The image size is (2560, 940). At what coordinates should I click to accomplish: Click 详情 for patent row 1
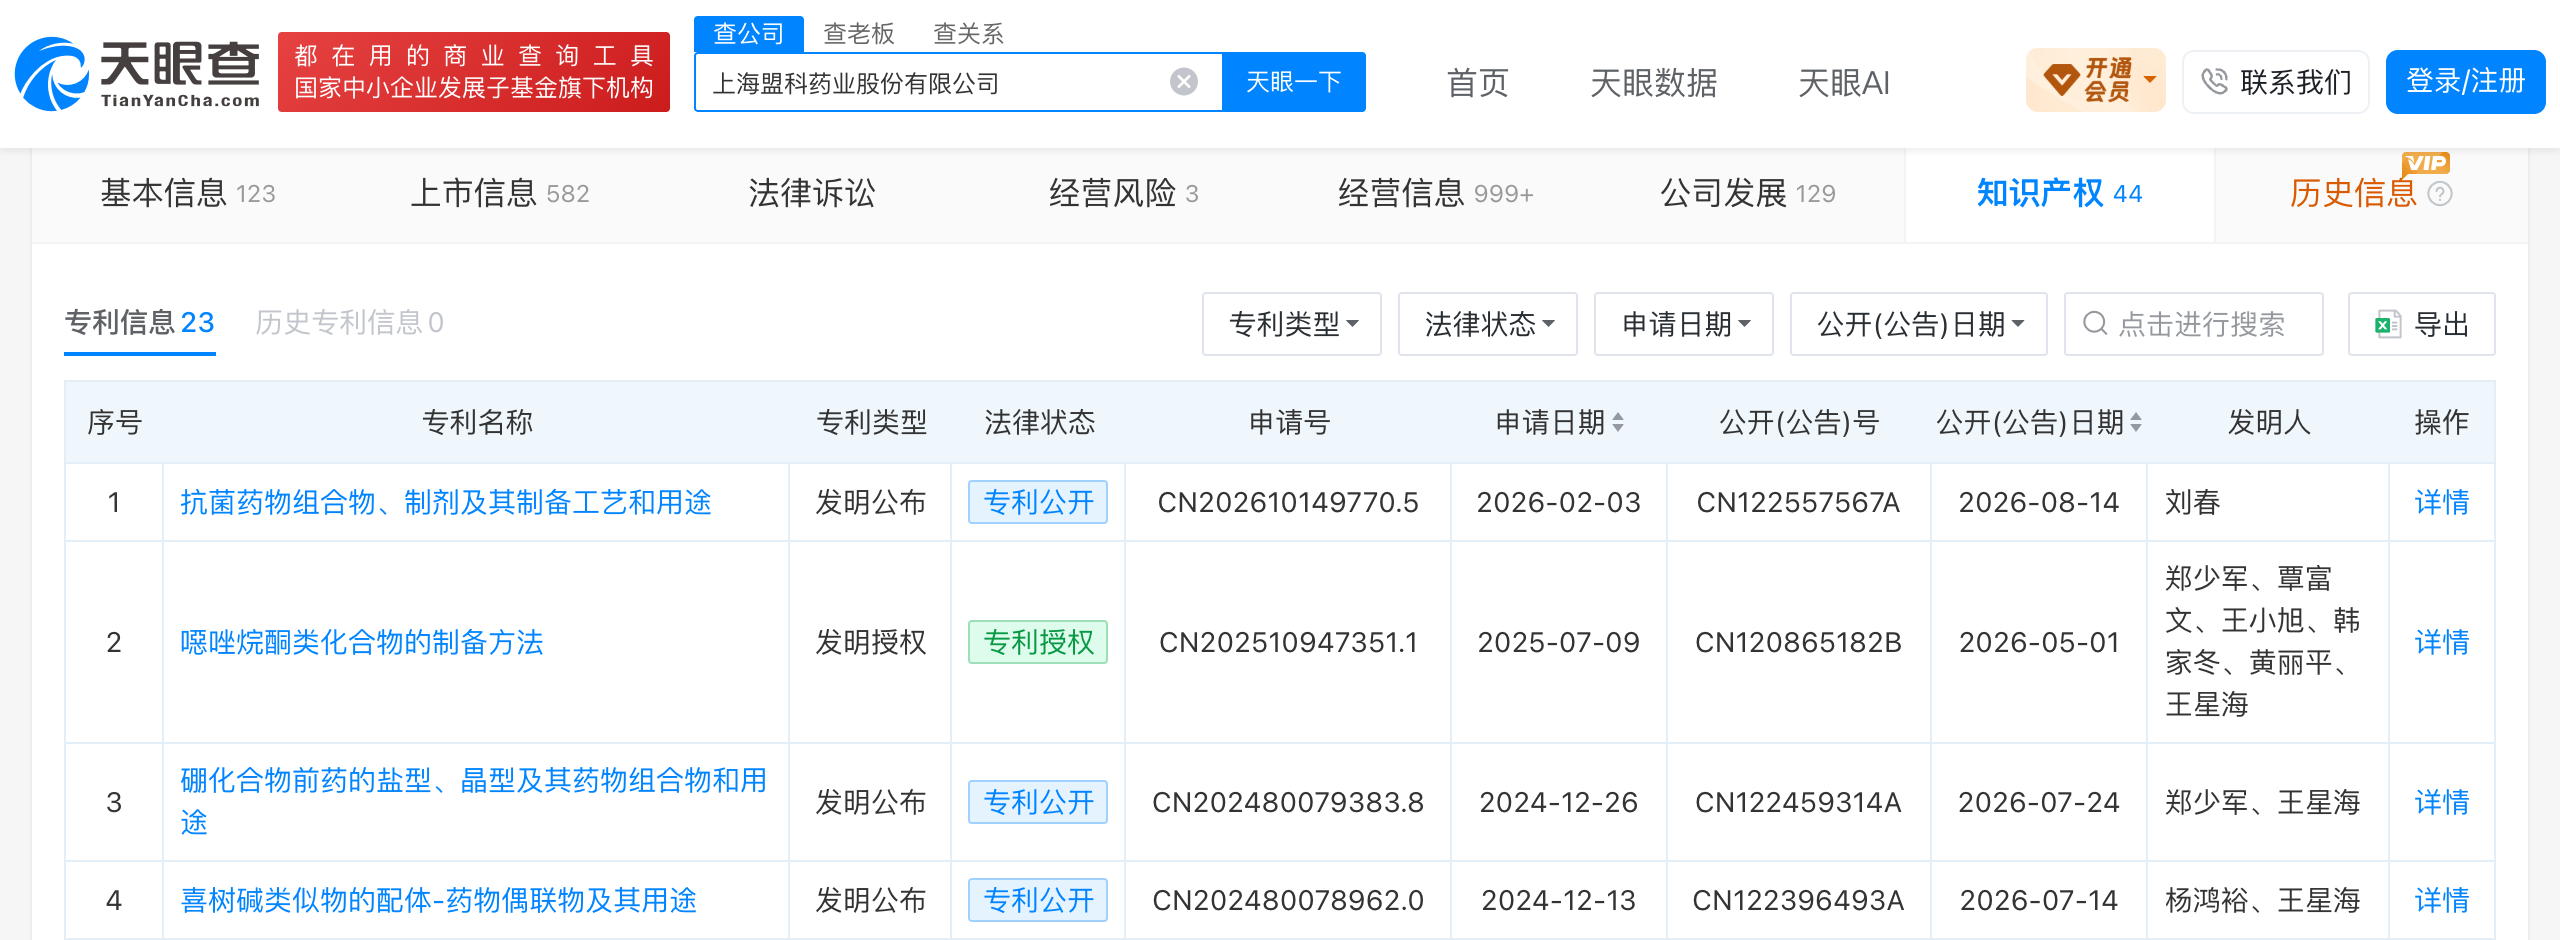[x=2441, y=502]
